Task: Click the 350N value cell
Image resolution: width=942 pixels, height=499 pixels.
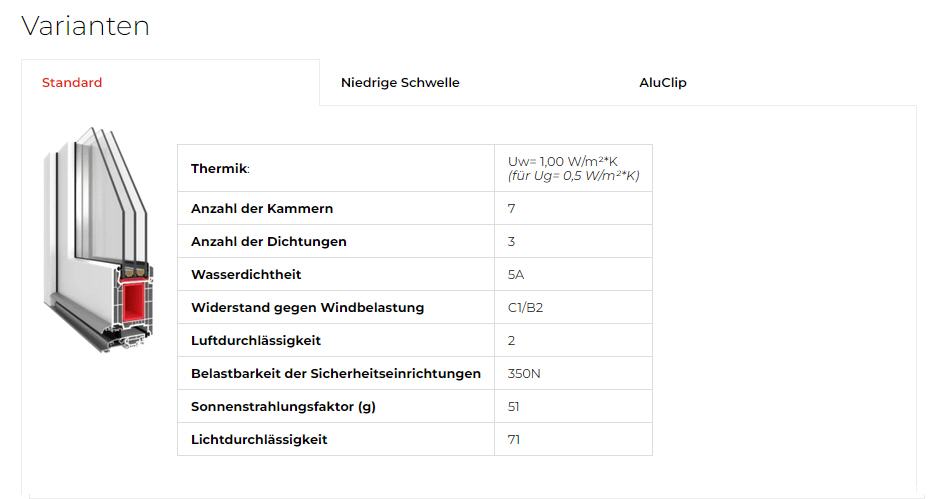Action: [525, 373]
